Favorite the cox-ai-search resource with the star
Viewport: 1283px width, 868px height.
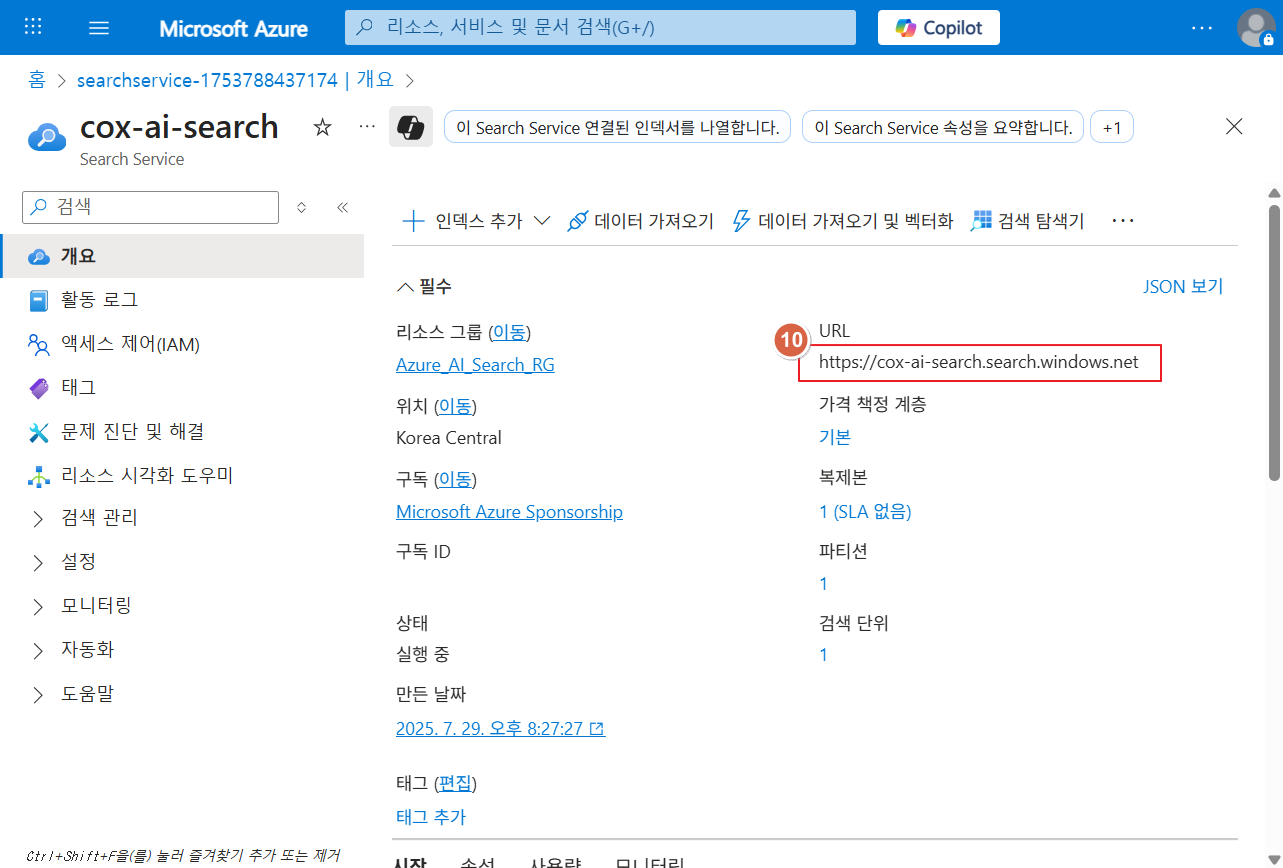pos(322,127)
